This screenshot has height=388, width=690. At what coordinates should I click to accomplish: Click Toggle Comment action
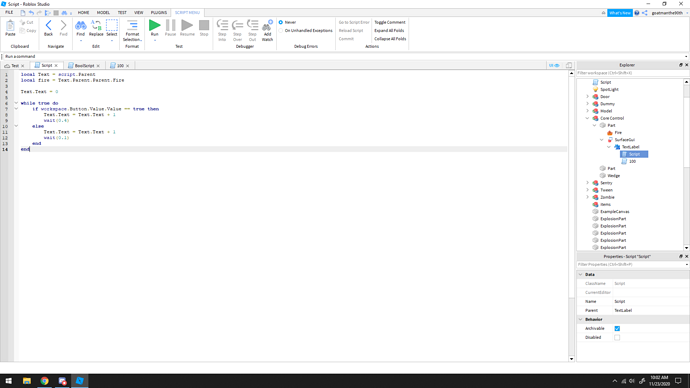point(390,22)
